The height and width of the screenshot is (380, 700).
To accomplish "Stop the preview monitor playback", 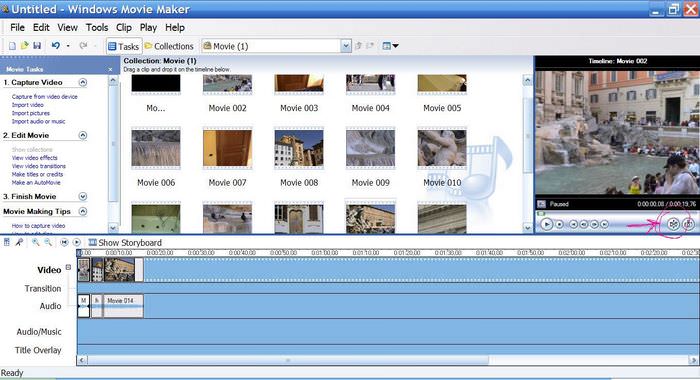I will 559,224.
